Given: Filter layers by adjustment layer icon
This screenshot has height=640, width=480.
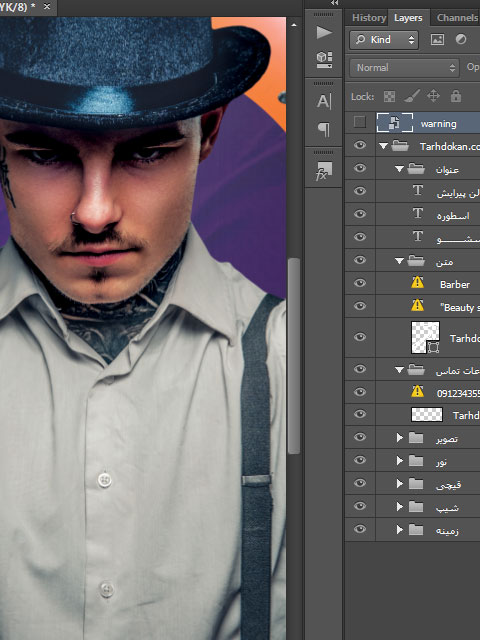Looking at the screenshot, I should (x=461, y=39).
